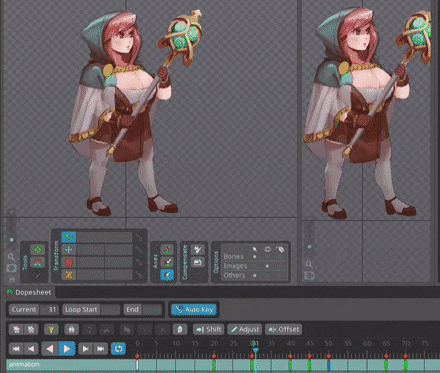Select the keyframe at frame 50

[x=329, y=356]
